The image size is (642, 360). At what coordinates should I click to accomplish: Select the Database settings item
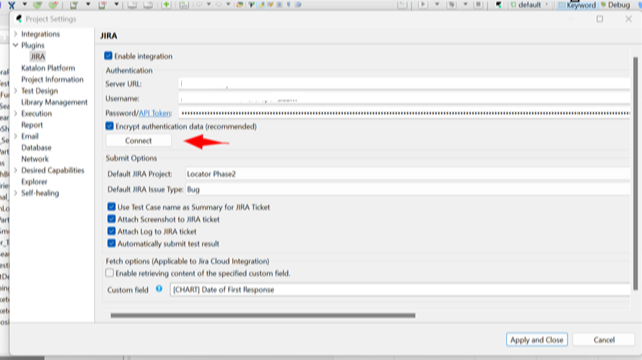(36, 147)
